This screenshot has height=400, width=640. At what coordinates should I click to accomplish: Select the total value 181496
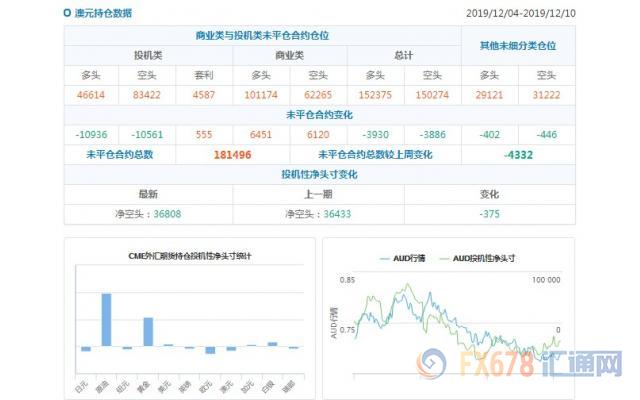click(x=233, y=155)
